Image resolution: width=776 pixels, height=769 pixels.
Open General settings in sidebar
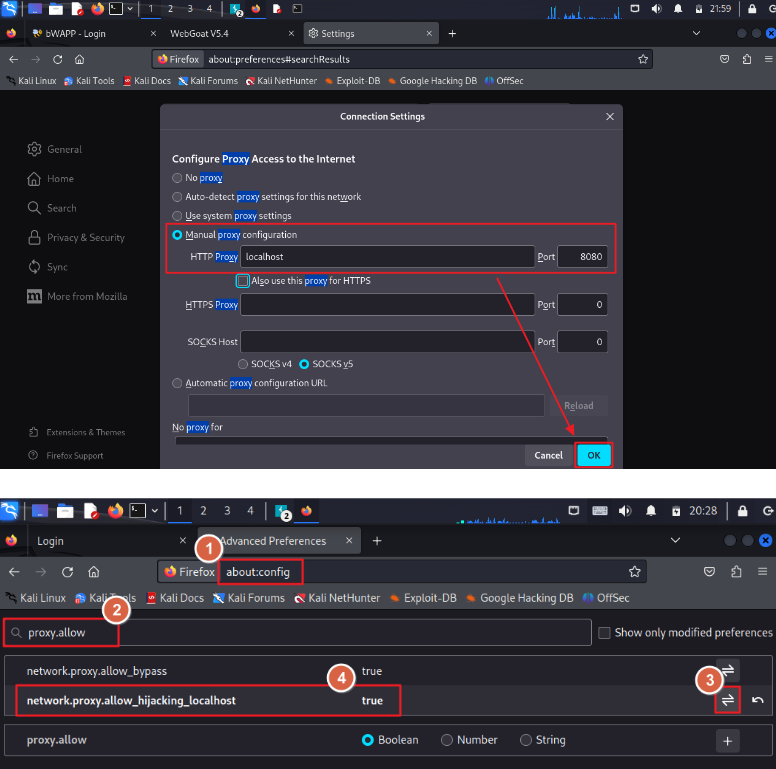[x=55, y=149]
